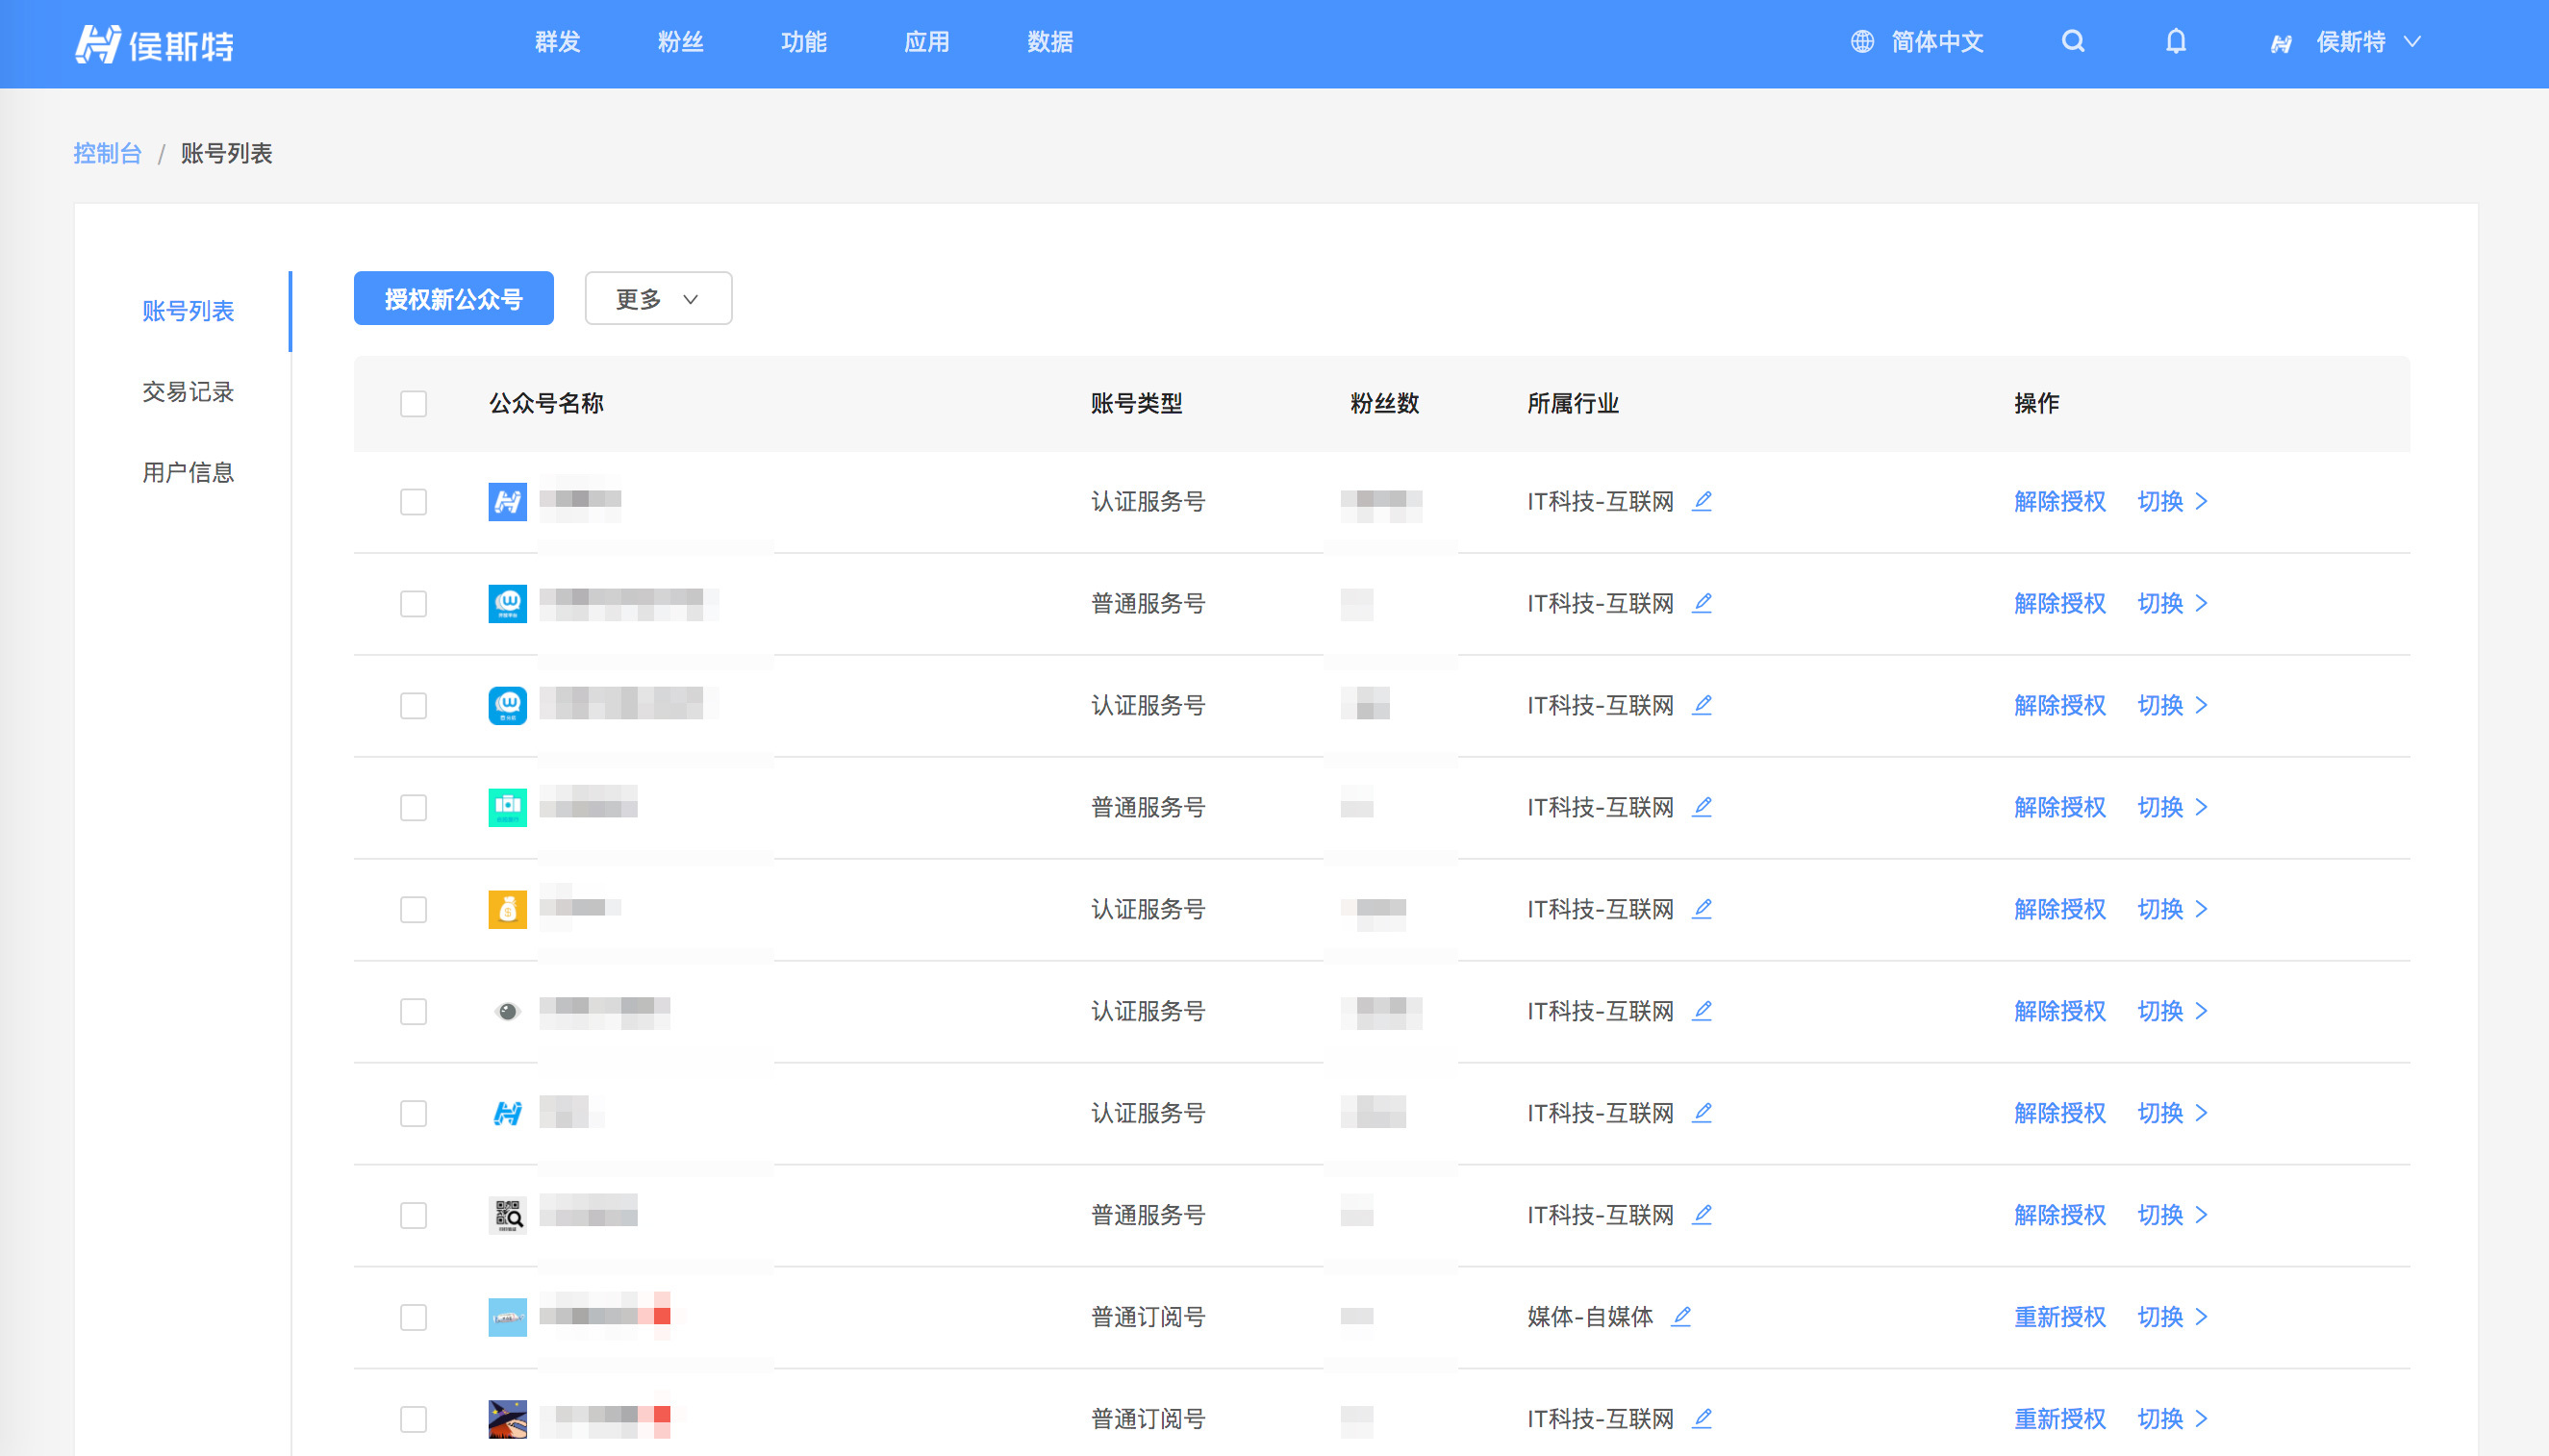Go to 控制台 breadcrumb link

point(107,153)
